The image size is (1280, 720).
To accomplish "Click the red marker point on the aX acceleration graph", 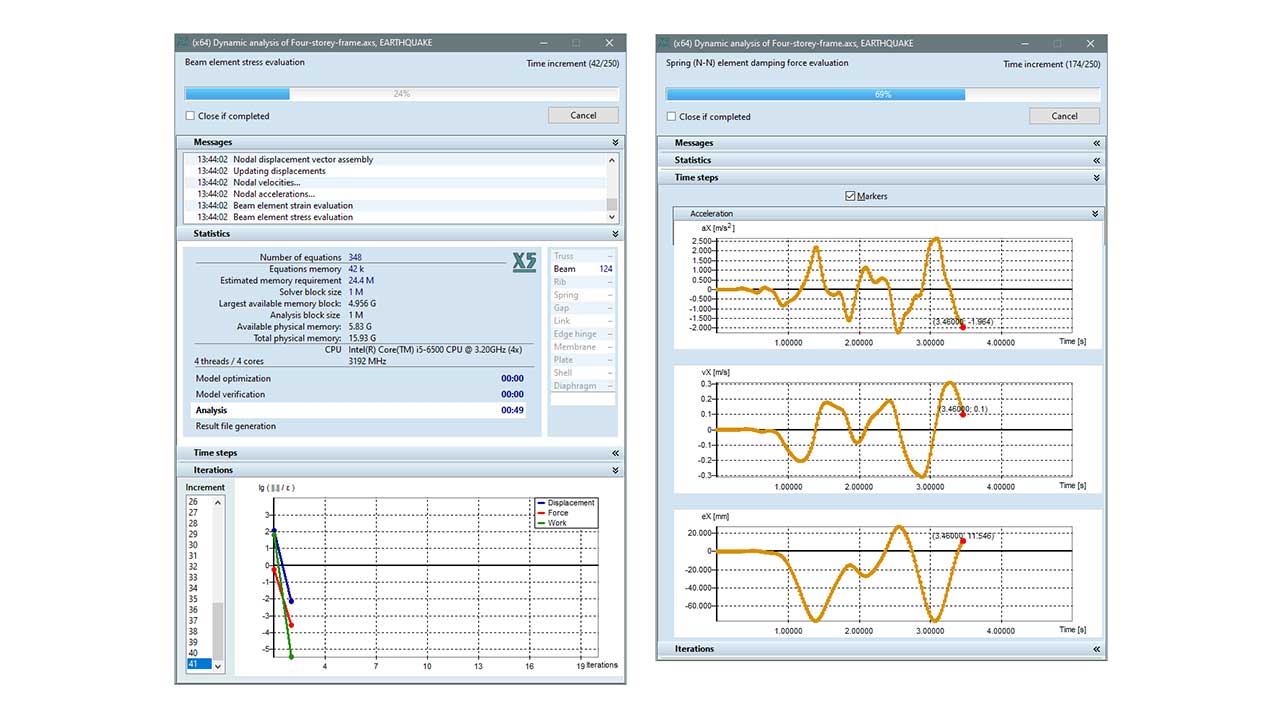I will pos(961,325).
